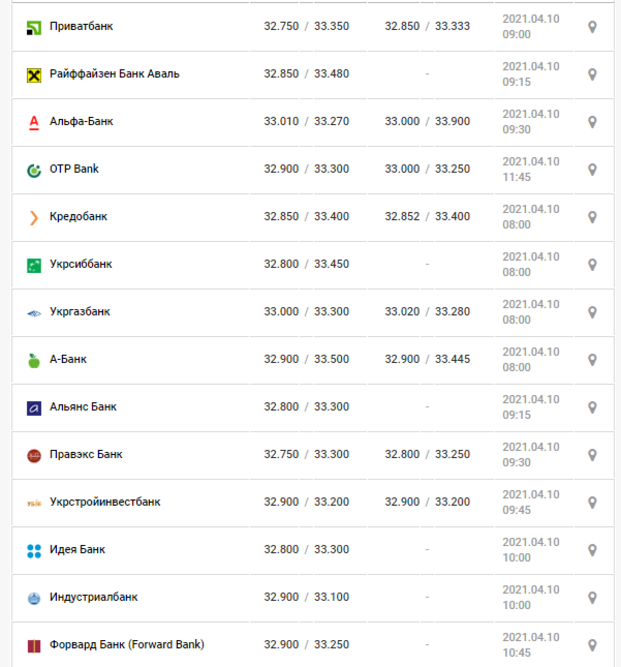Viewport: 621px width, 667px height.
Task: Open map pin for Укрсиббанк row
Action: [x=592, y=265]
